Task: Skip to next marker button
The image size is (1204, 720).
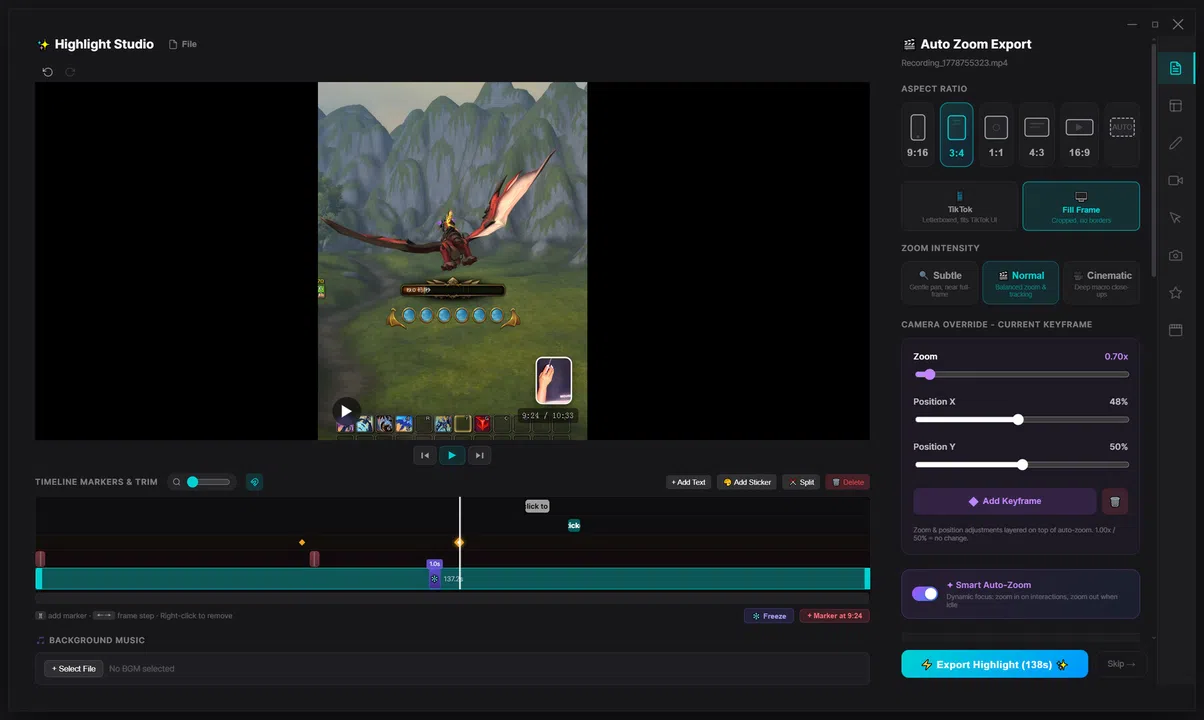Action: coord(479,455)
